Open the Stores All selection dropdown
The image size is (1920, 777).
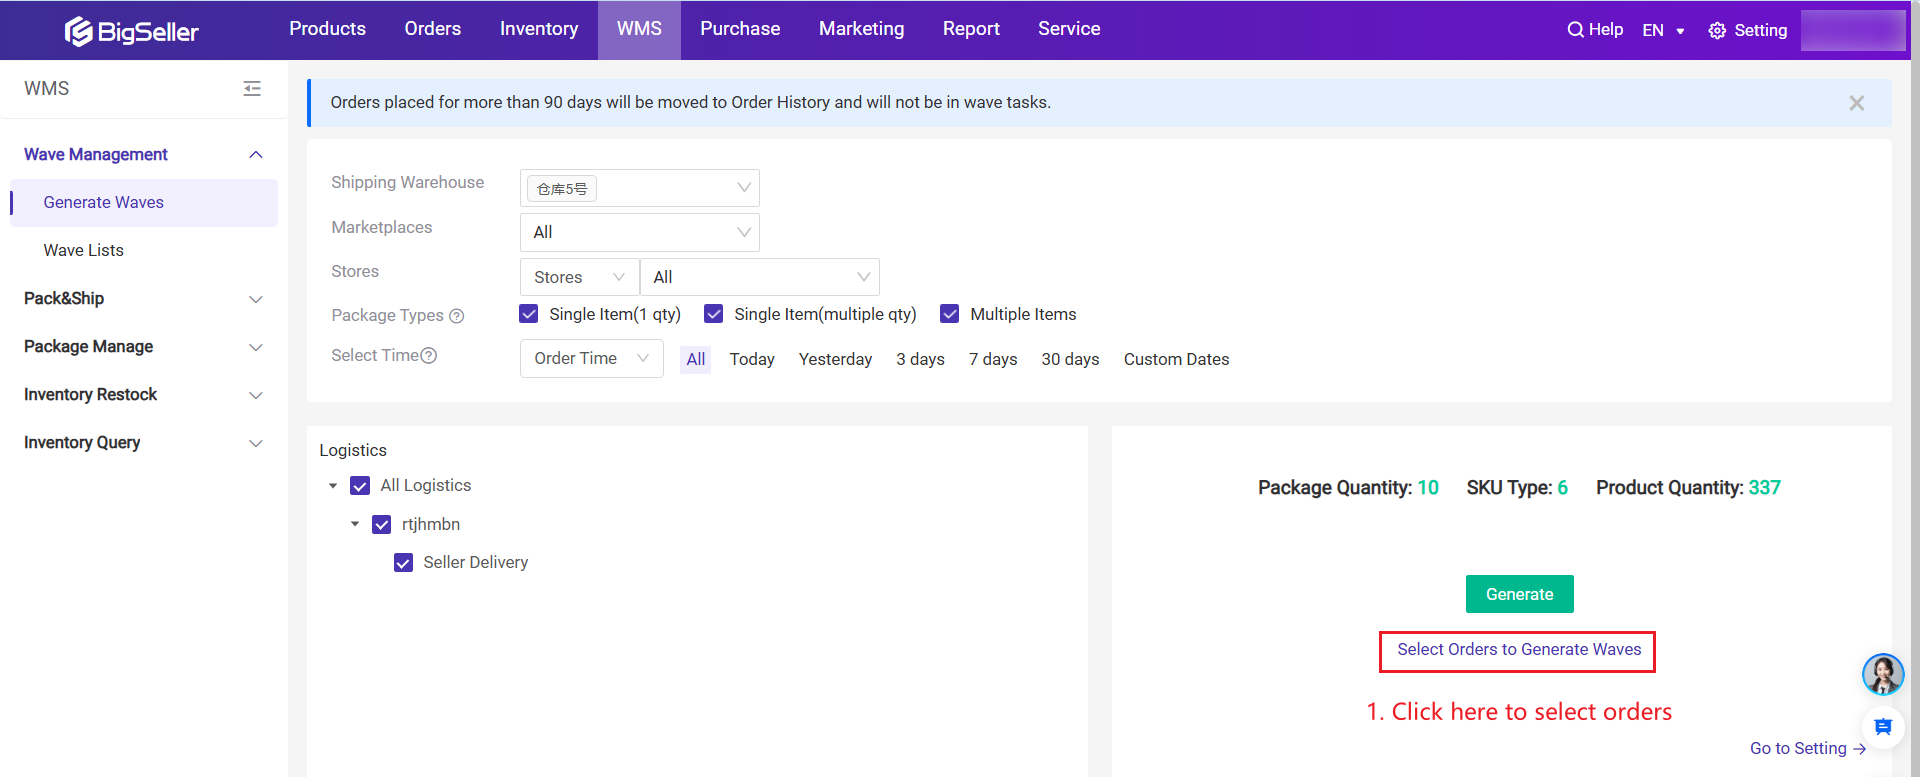tap(760, 277)
